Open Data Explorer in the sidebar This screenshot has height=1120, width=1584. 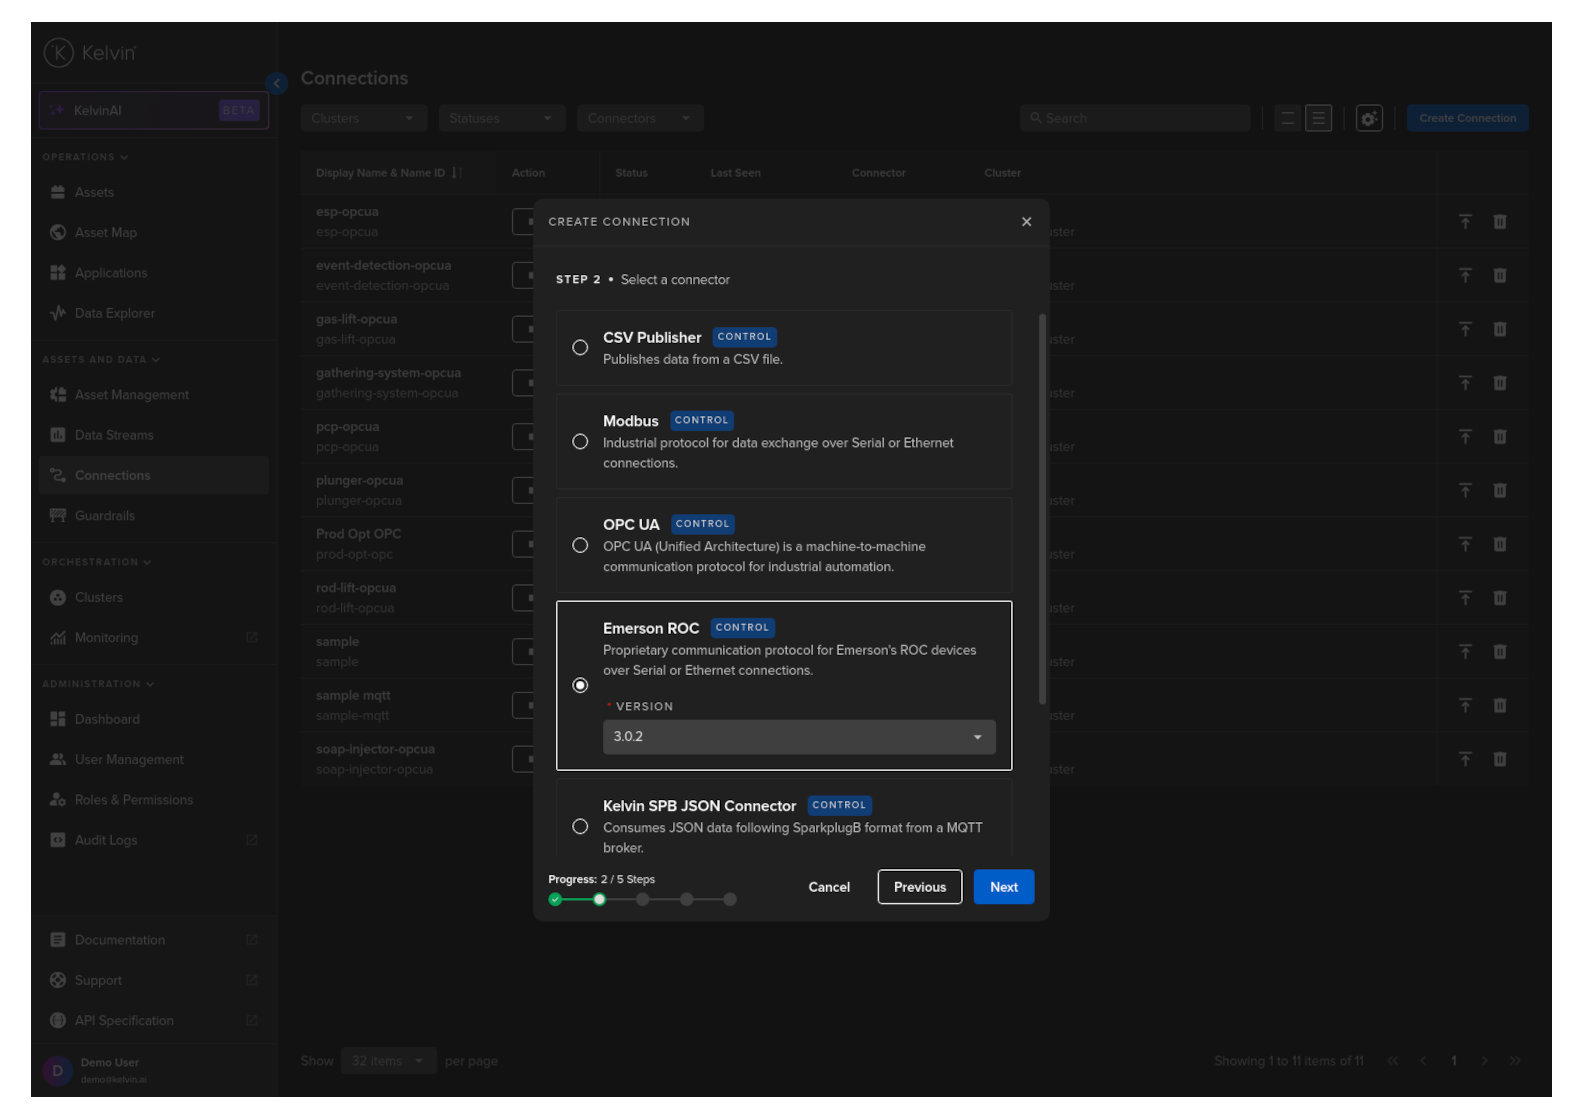tap(114, 313)
